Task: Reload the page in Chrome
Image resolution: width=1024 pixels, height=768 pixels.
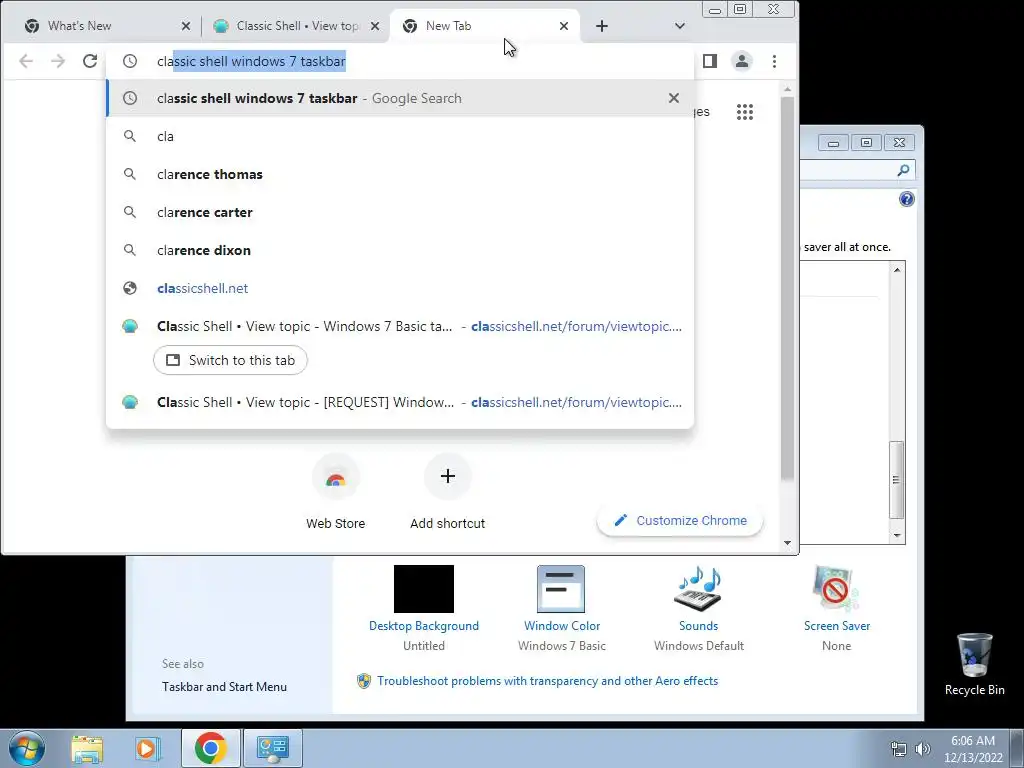Action: click(90, 61)
